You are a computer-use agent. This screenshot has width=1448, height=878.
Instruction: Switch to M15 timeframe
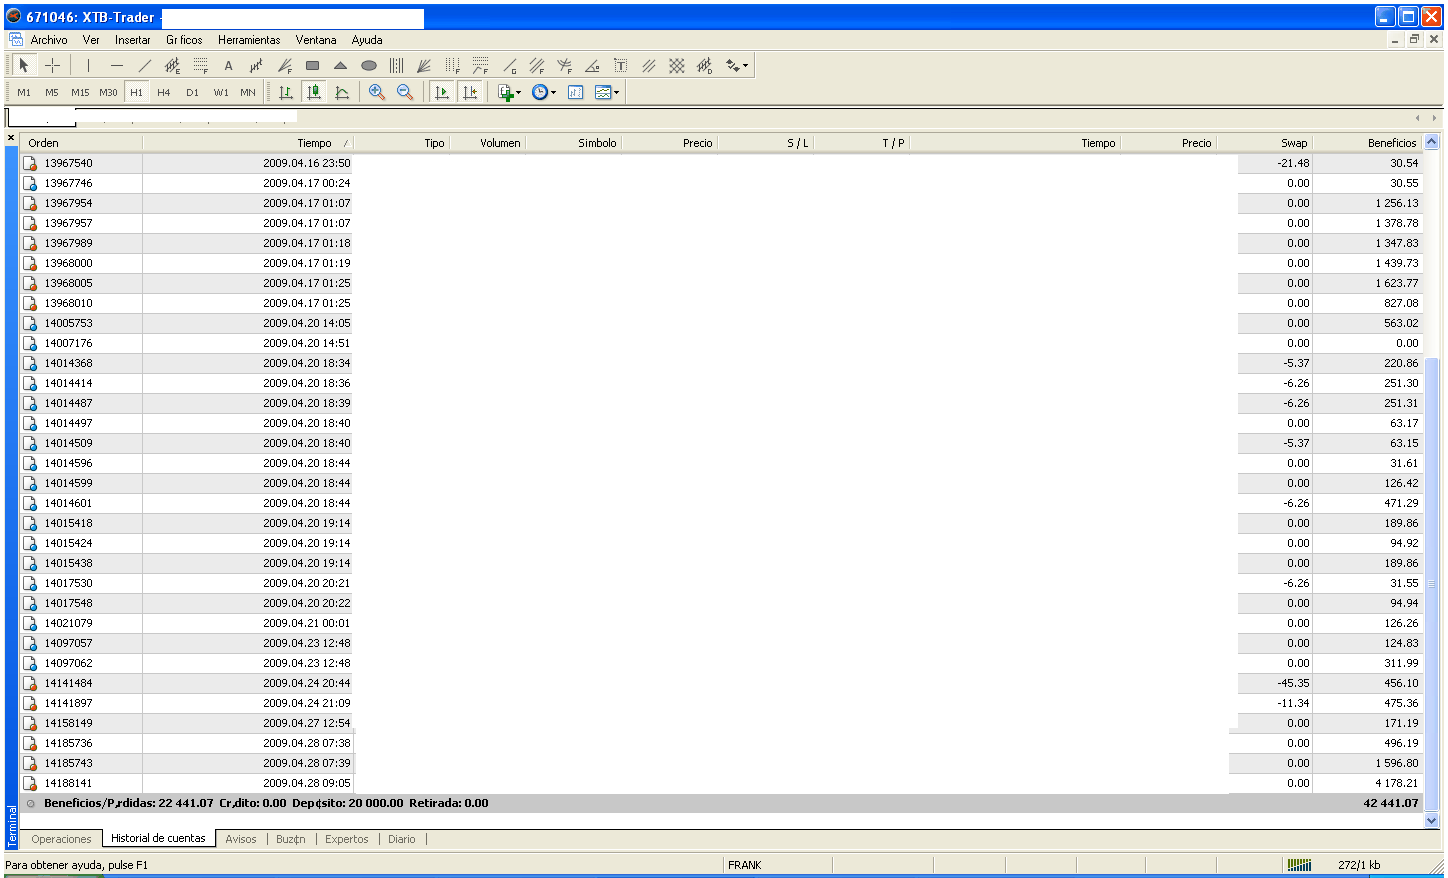click(80, 92)
